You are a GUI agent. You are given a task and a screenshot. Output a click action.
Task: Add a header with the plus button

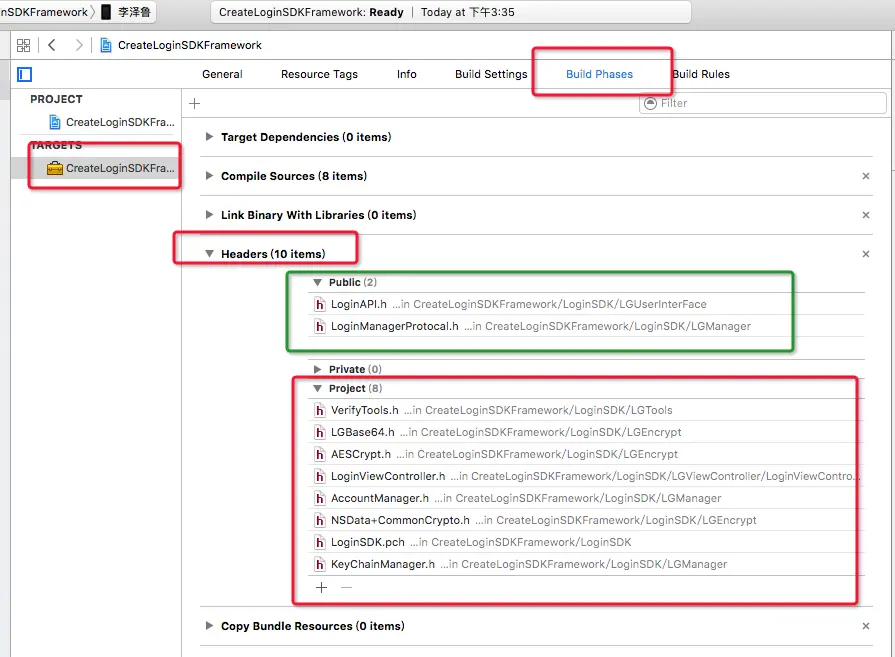[321, 587]
